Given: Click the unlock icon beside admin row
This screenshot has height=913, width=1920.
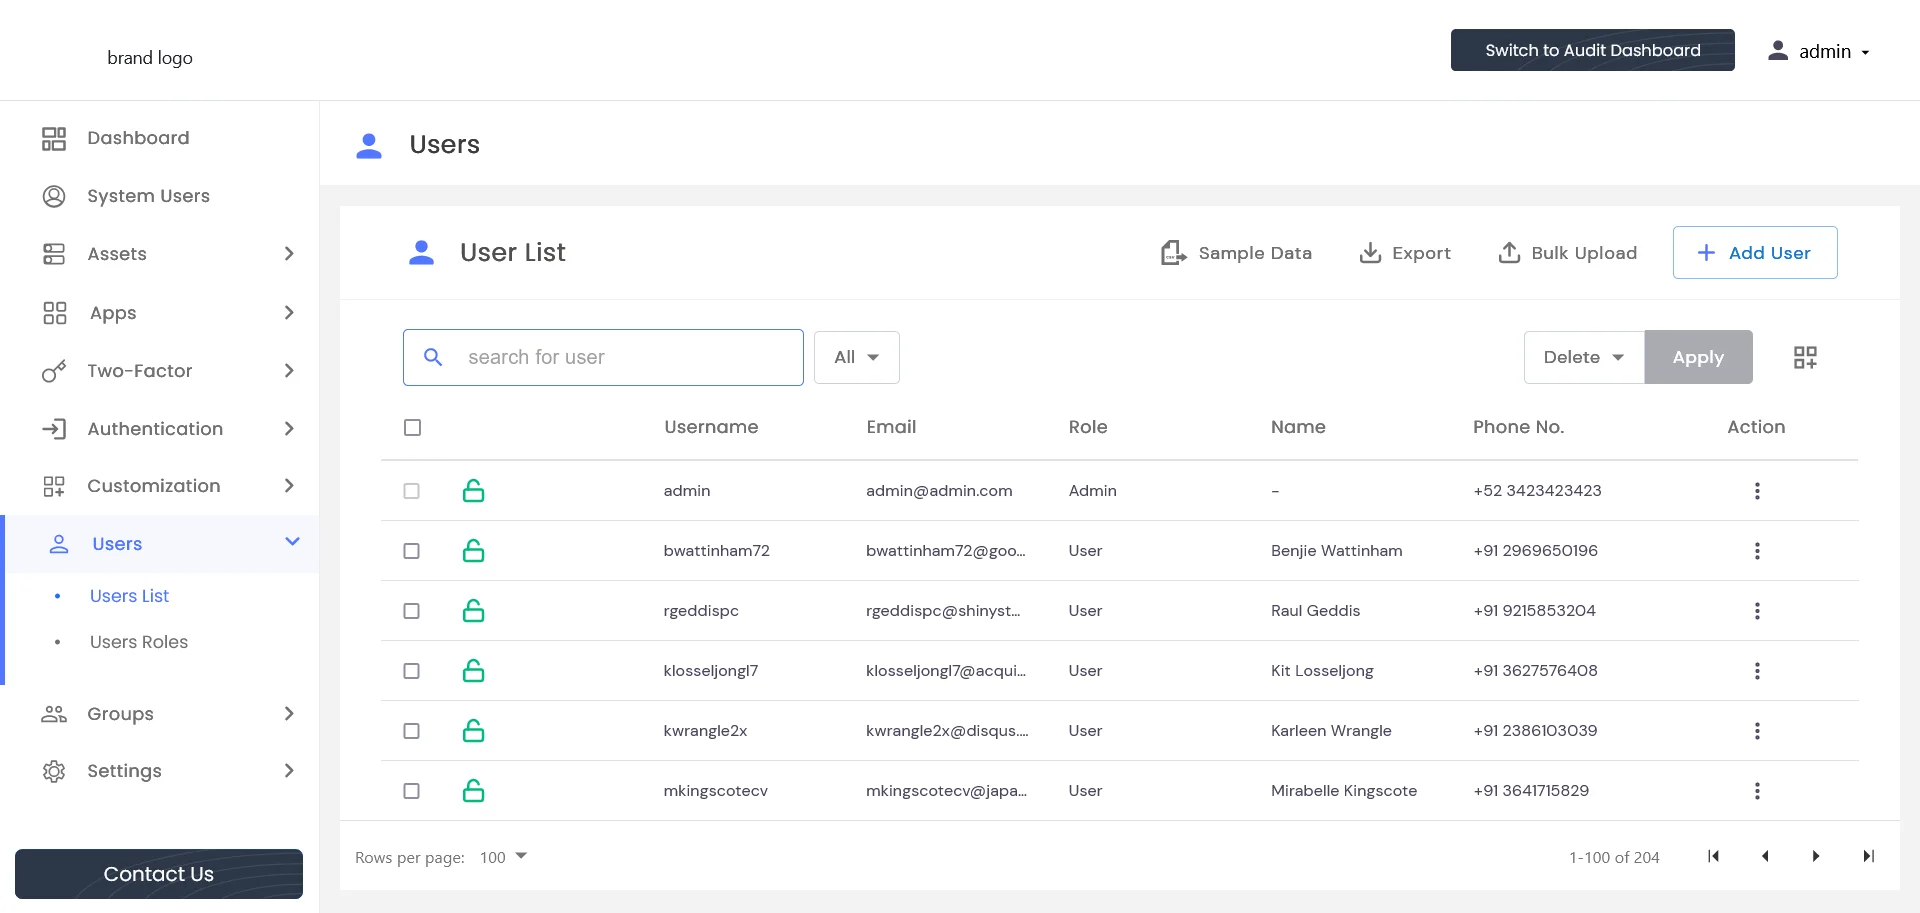Looking at the screenshot, I should [x=474, y=491].
